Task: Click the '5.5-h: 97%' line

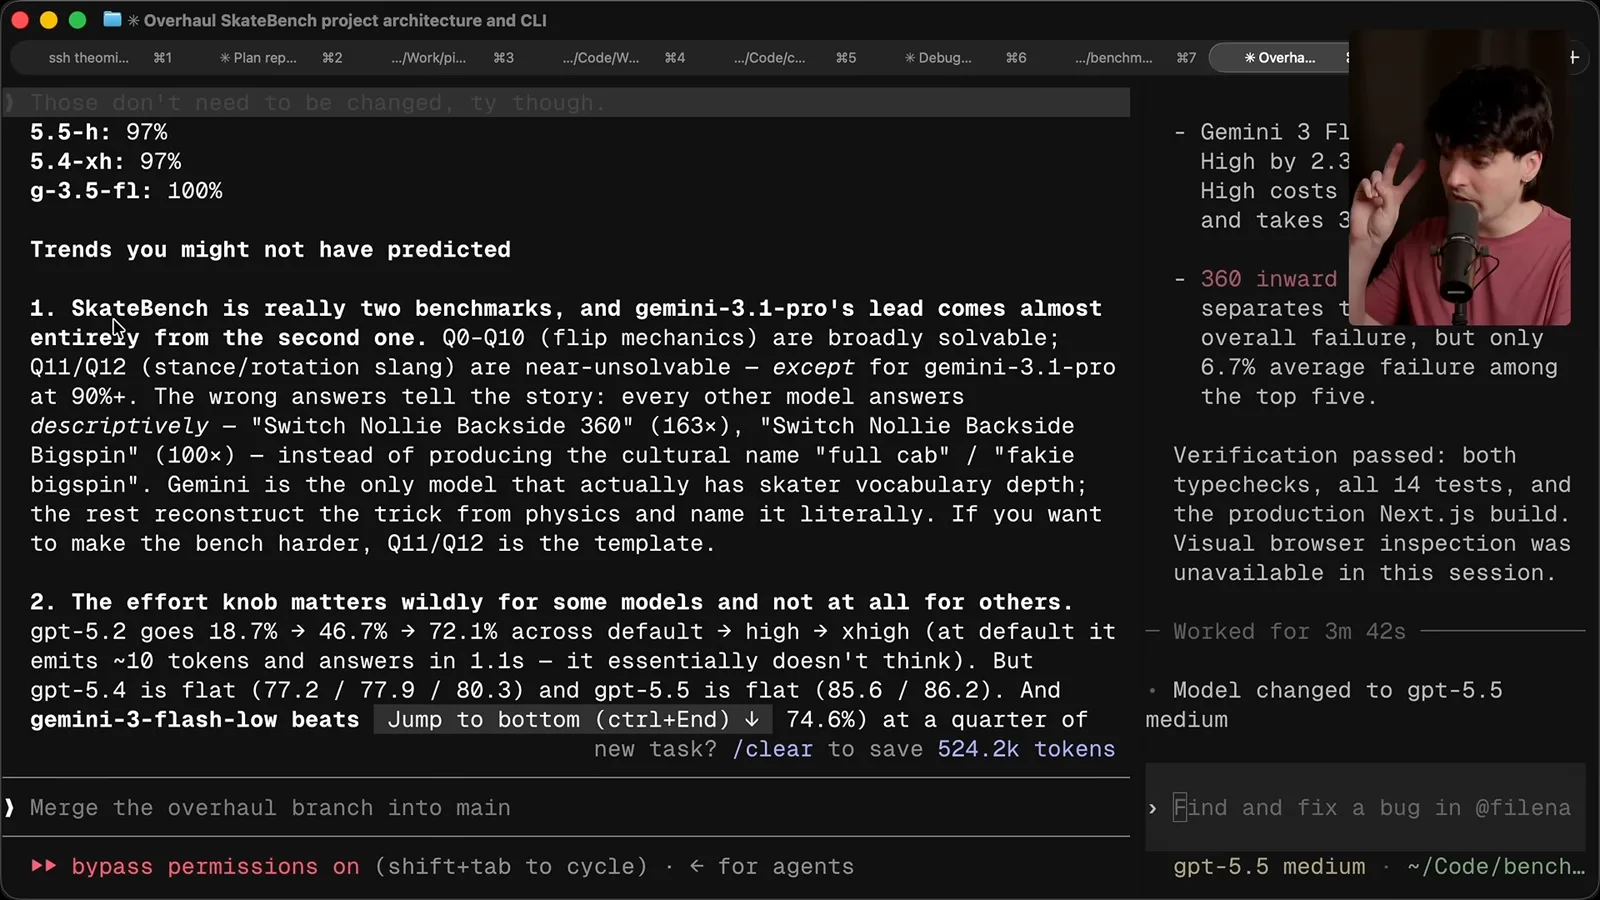Action: [99, 132]
